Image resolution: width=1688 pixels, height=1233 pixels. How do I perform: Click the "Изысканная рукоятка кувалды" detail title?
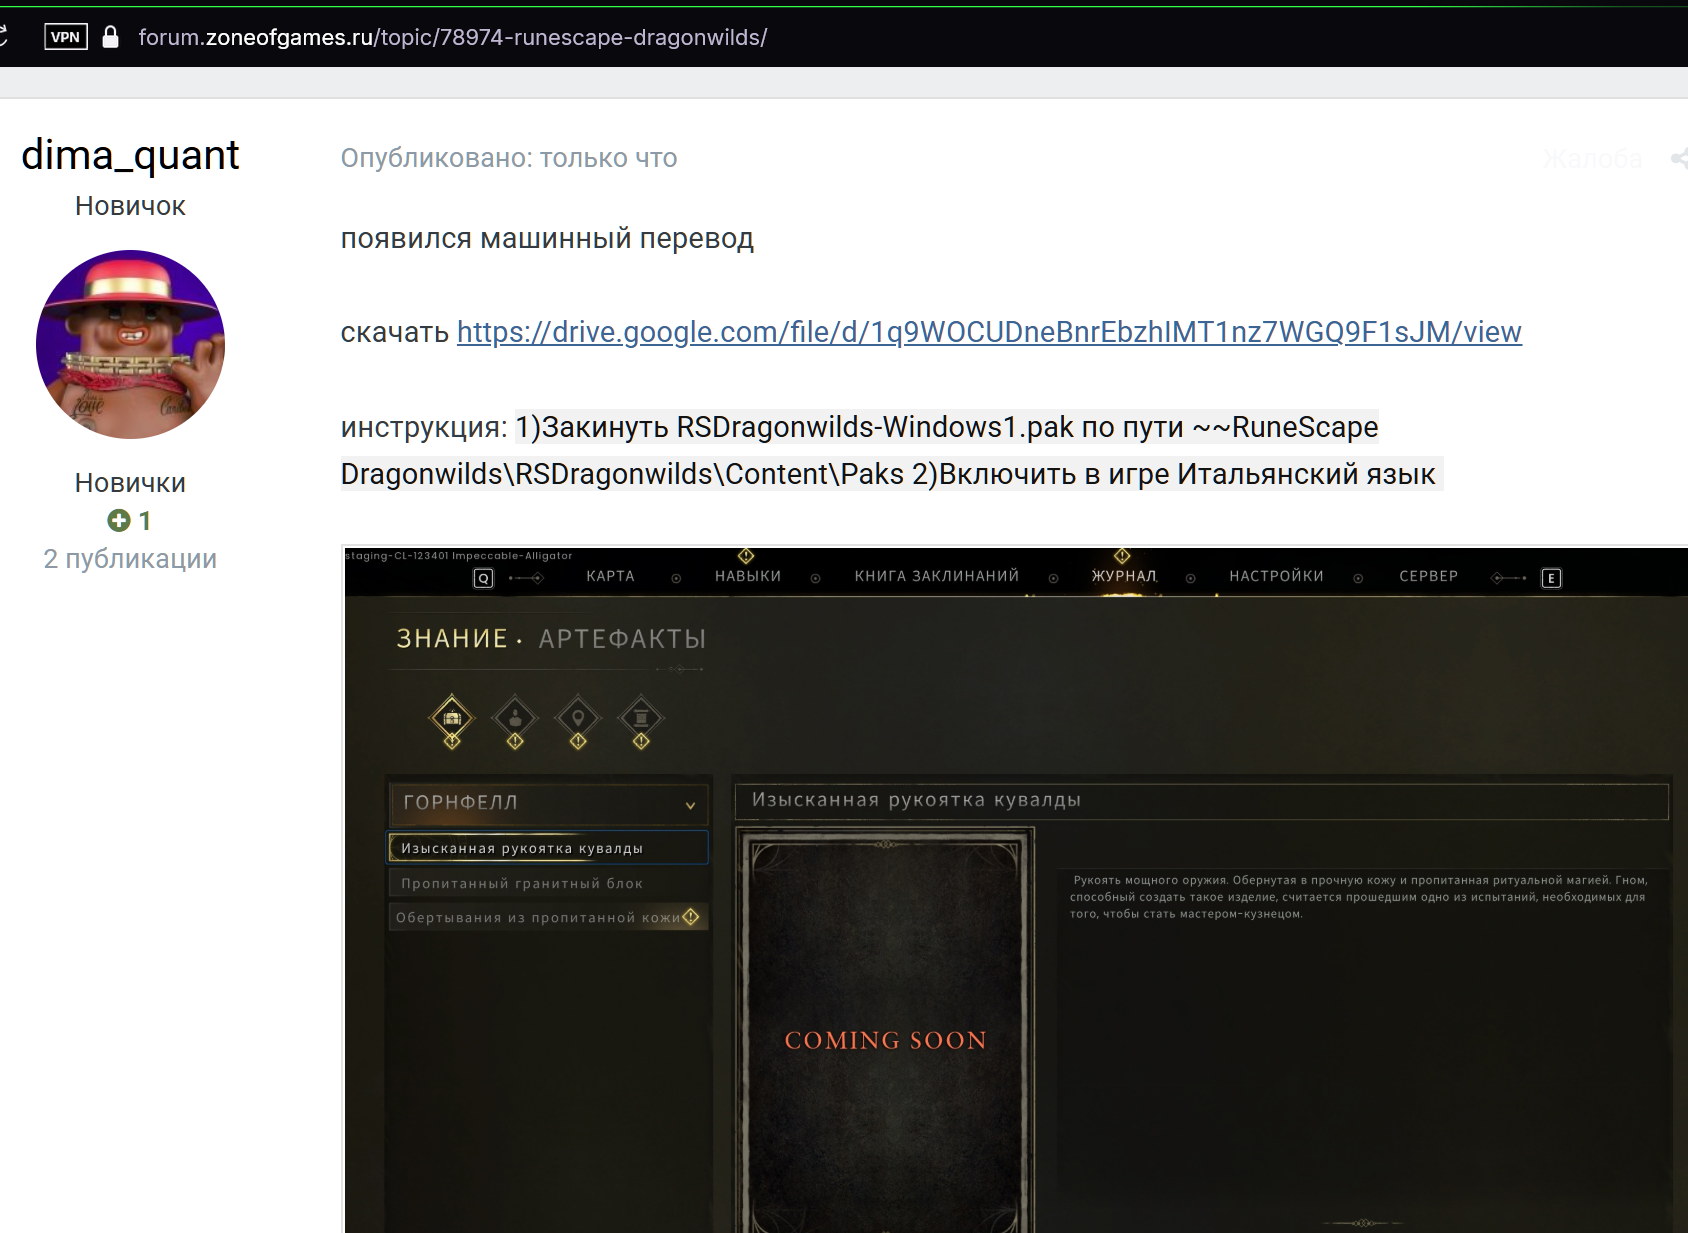click(916, 800)
